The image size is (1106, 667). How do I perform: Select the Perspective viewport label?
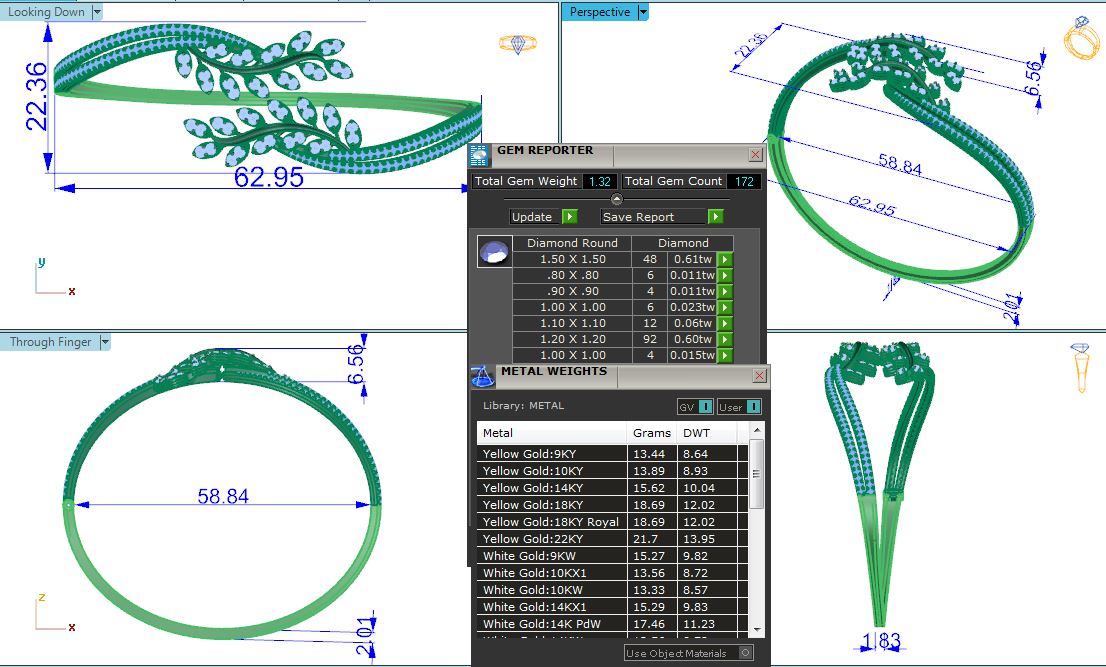(600, 12)
